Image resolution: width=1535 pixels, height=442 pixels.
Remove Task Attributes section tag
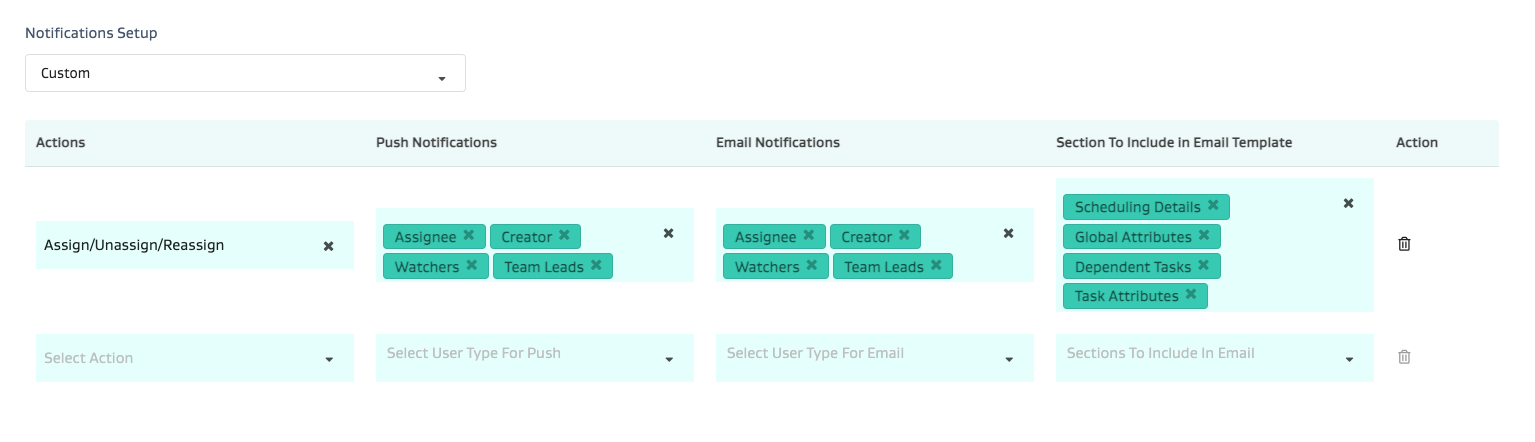tap(1191, 295)
